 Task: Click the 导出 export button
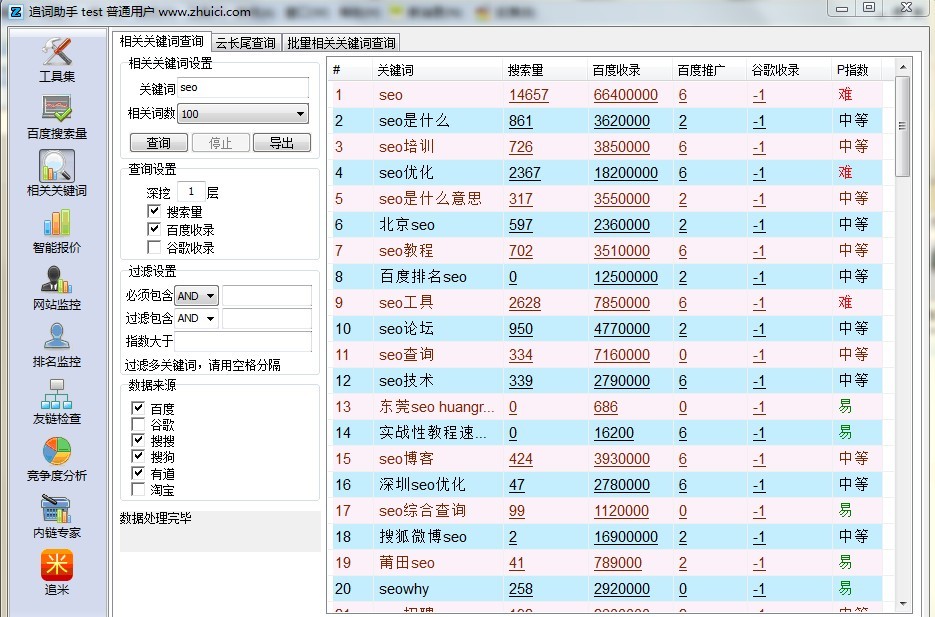tap(281, 143)
